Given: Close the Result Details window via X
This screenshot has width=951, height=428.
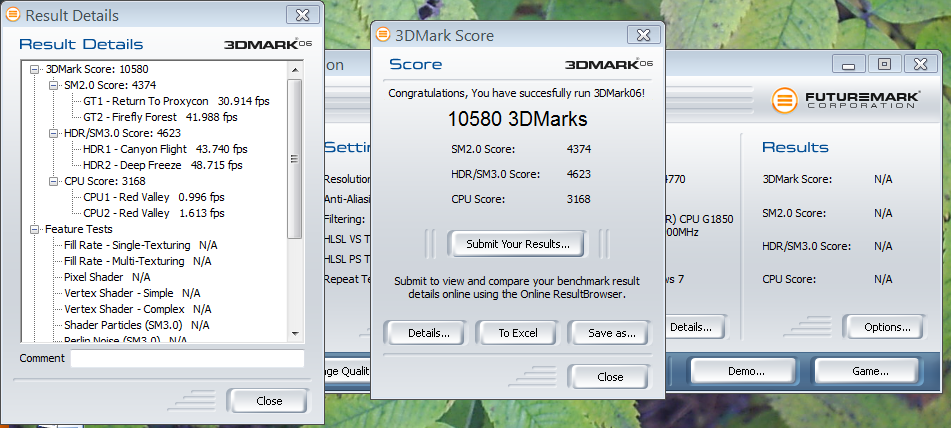Looking at the screenshot, I should pos(302,15).
